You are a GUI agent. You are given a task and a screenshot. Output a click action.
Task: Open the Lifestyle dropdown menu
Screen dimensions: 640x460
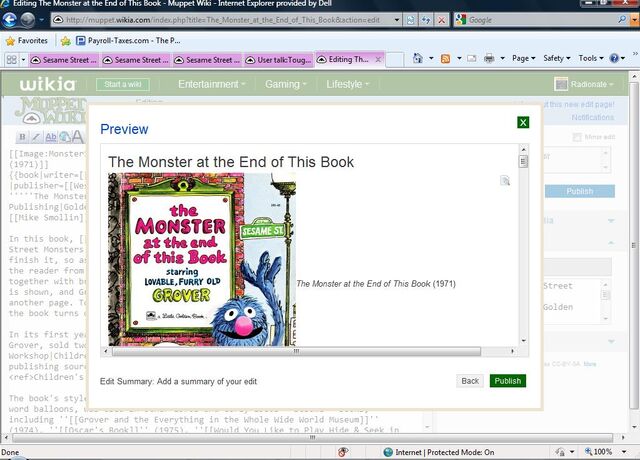347,84
